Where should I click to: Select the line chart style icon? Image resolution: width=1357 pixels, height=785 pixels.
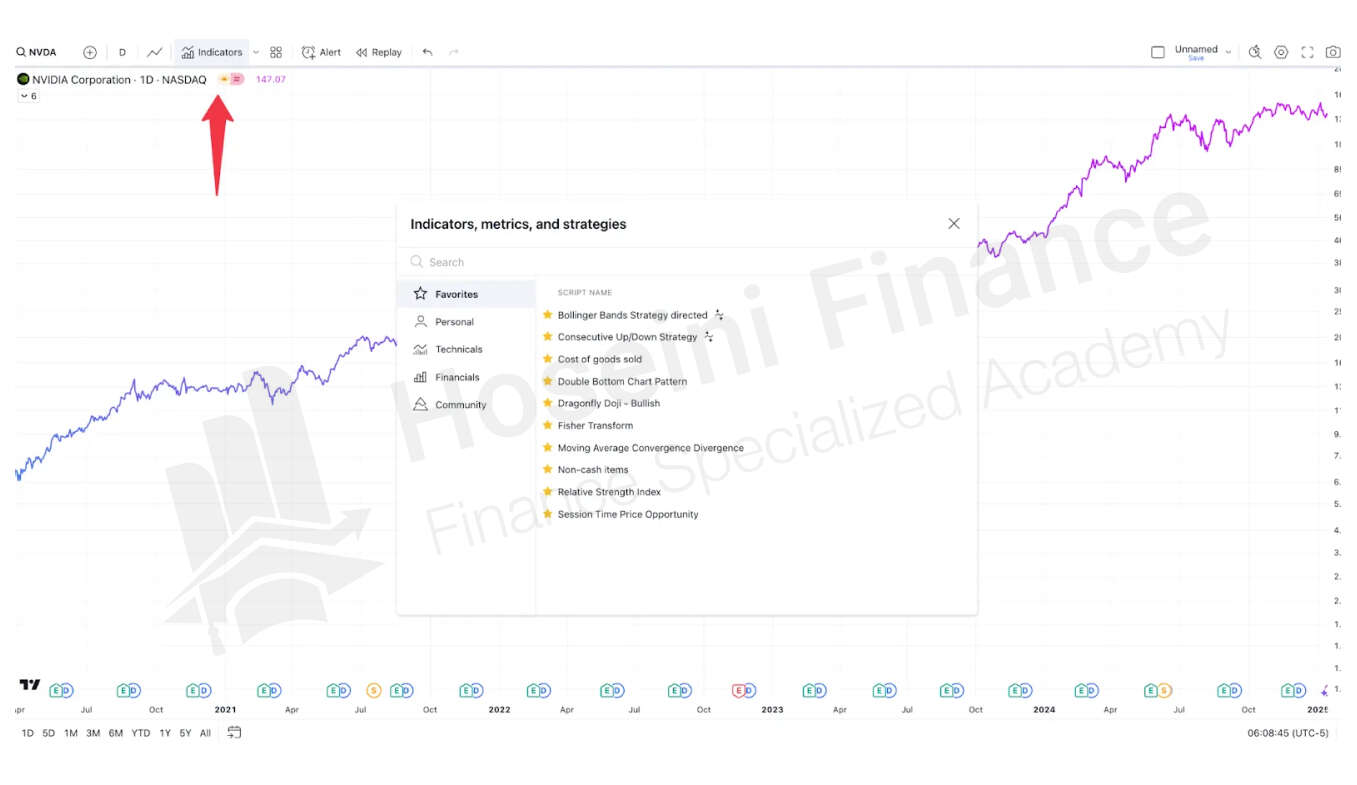click(155, 52)
